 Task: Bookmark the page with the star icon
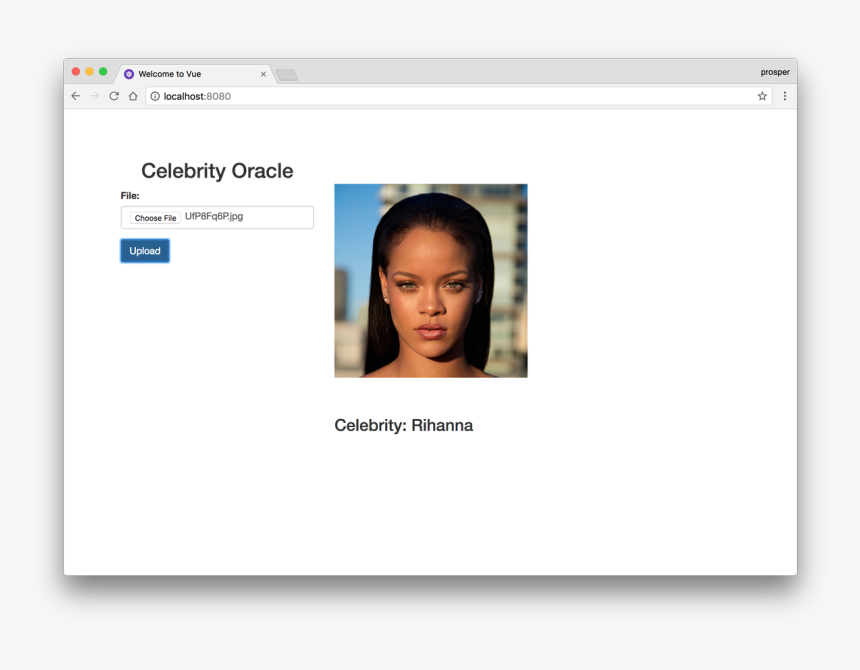click(x=762, y=96)
